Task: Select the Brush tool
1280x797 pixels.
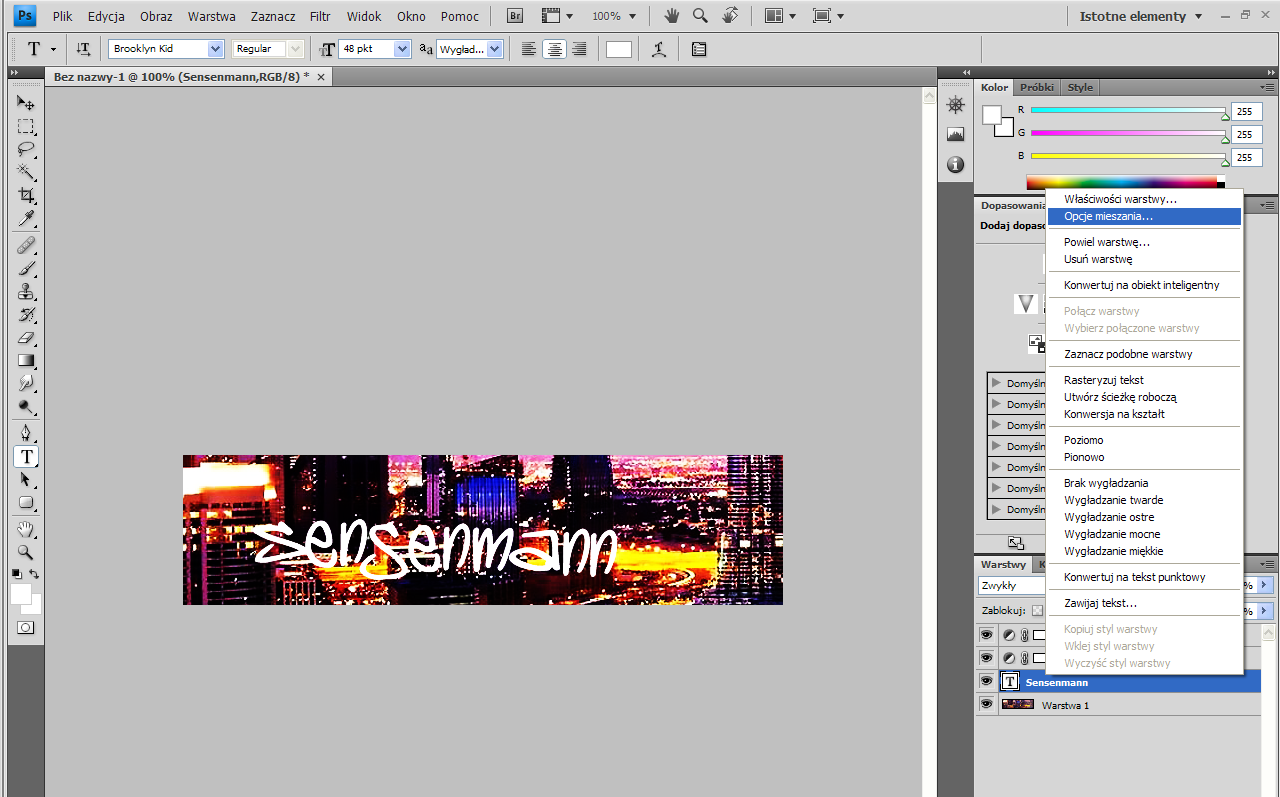Action: (26, 269)
